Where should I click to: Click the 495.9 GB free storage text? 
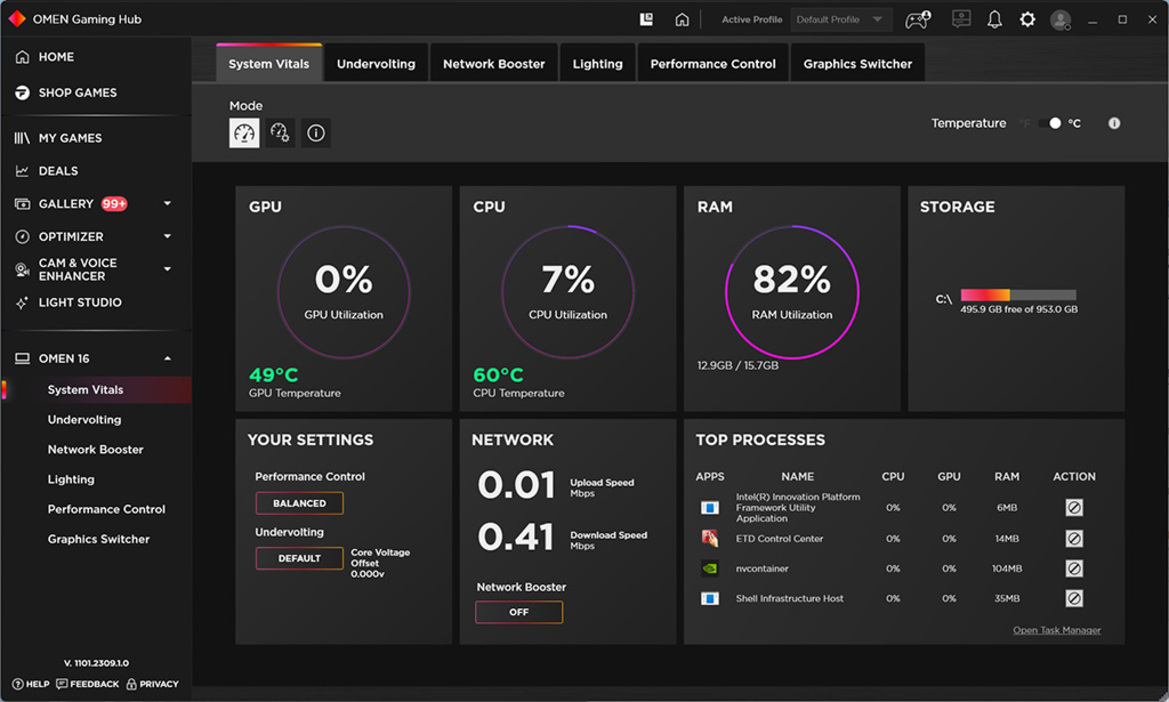[x=1018, y=309]
